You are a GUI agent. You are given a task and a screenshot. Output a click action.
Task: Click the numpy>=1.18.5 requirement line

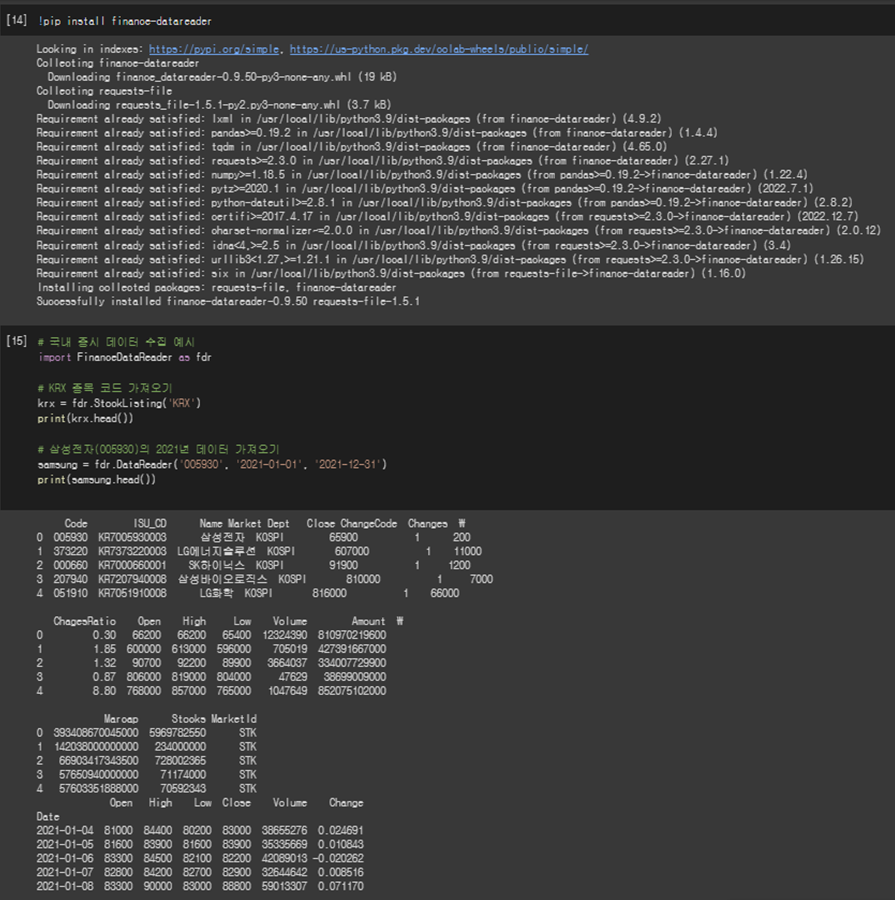pos(422,174)
